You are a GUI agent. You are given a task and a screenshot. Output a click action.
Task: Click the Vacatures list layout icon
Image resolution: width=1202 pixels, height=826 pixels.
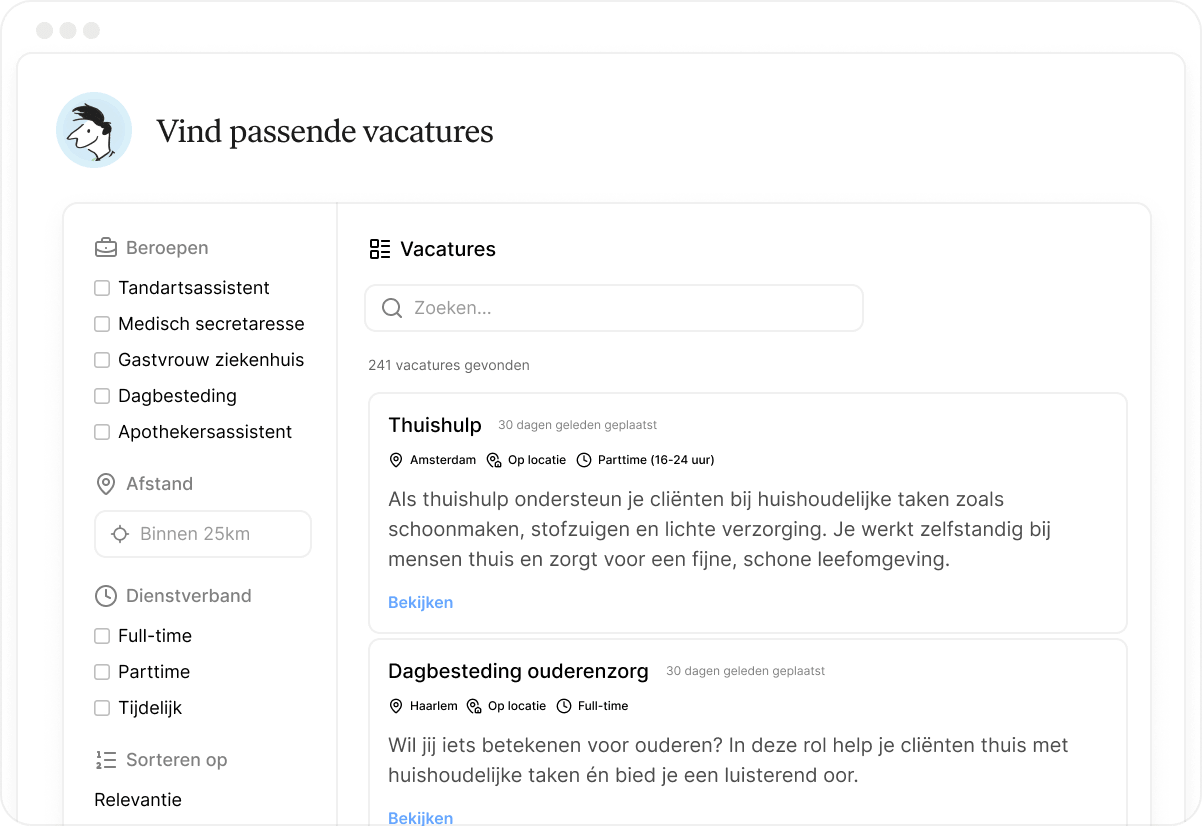point(379,248)
